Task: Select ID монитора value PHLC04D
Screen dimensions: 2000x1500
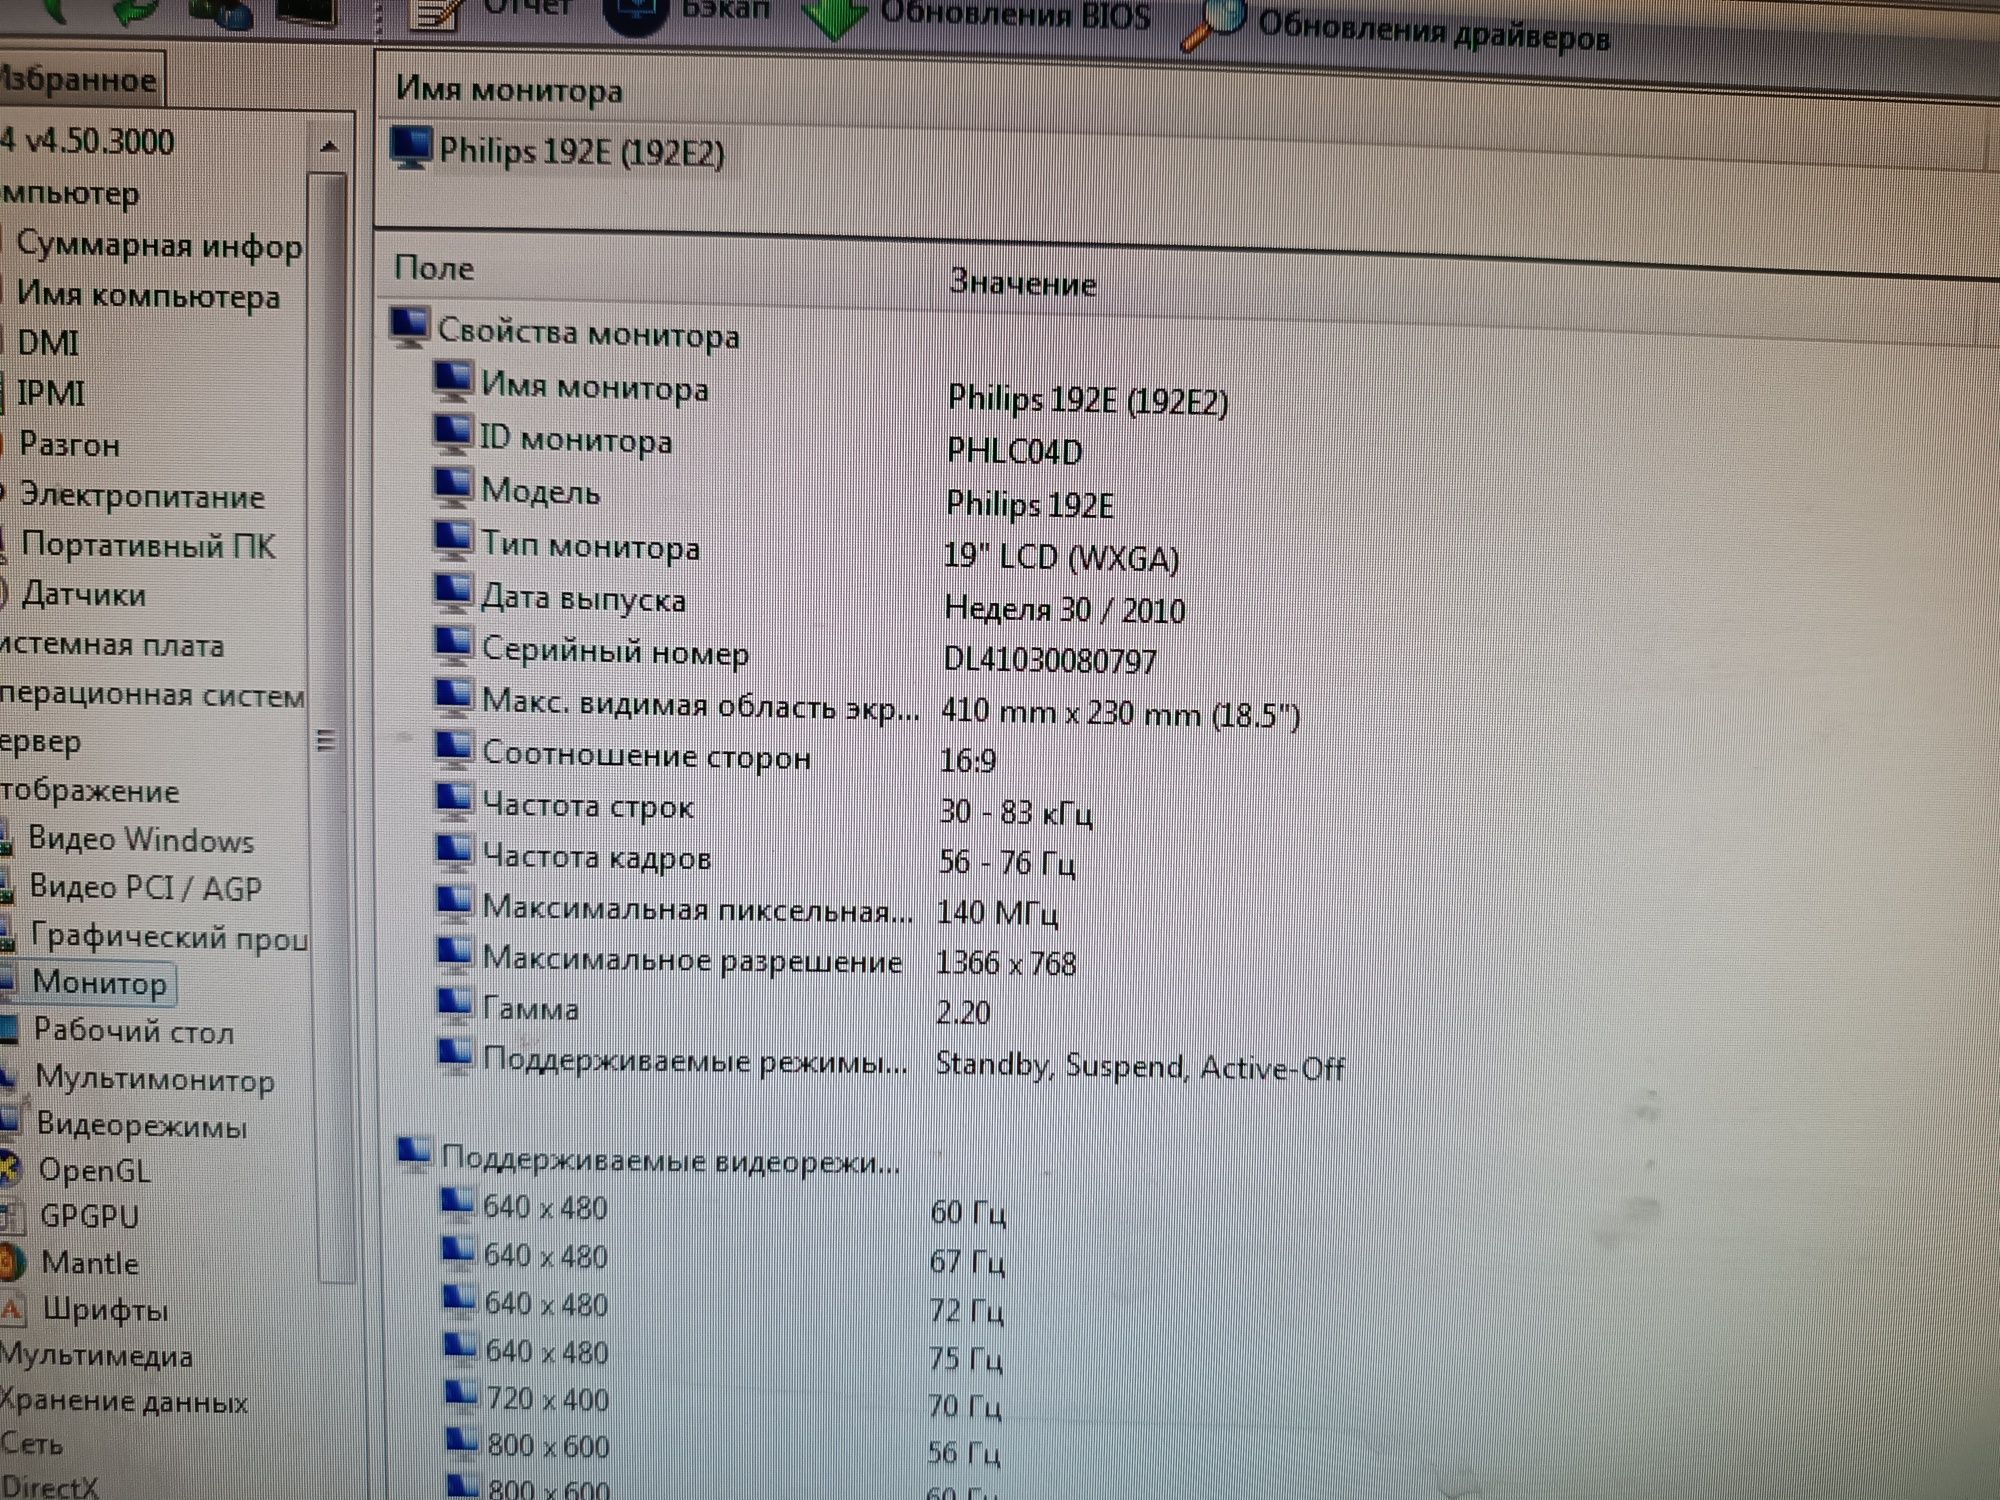Action: click(x=1015, y=452)
